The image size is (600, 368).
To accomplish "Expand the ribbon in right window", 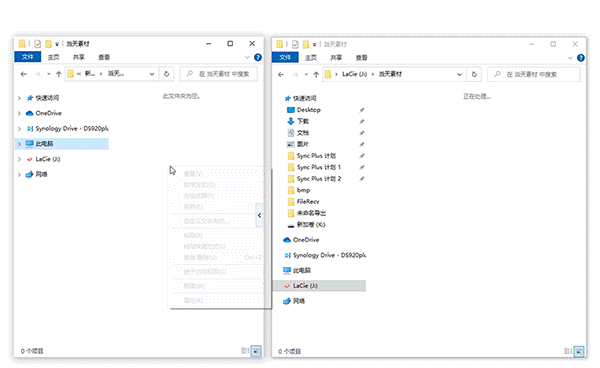I will 570,58.
